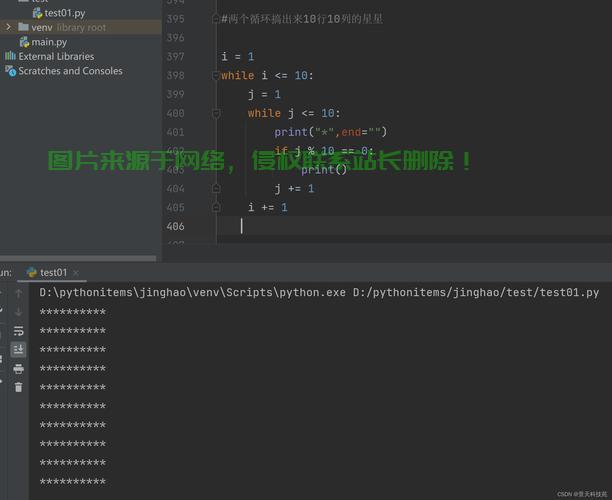Expand the venv library root folder
The image size is (612, 500).
coord(9,28)
